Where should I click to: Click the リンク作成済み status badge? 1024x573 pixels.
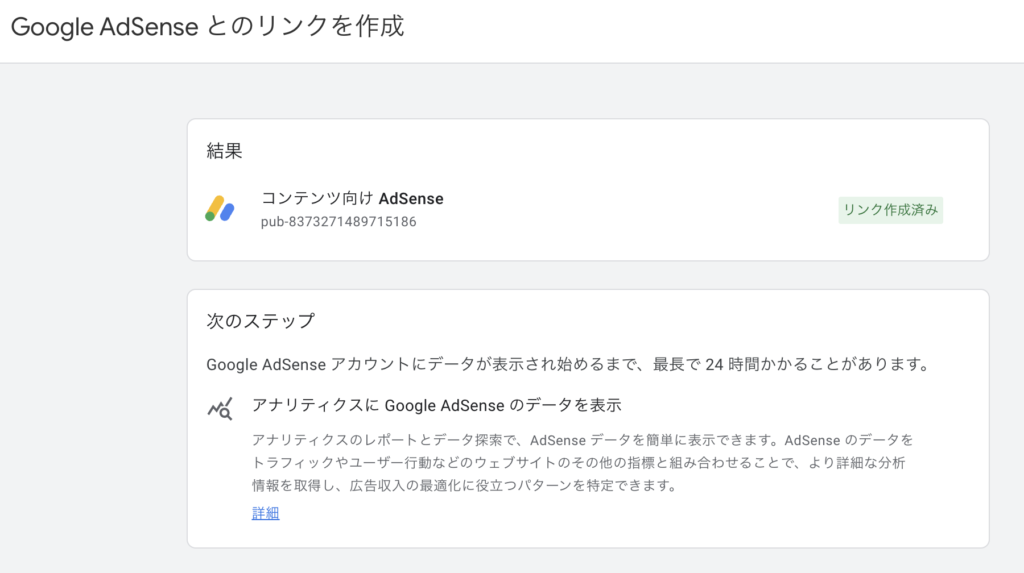point(890,210)
